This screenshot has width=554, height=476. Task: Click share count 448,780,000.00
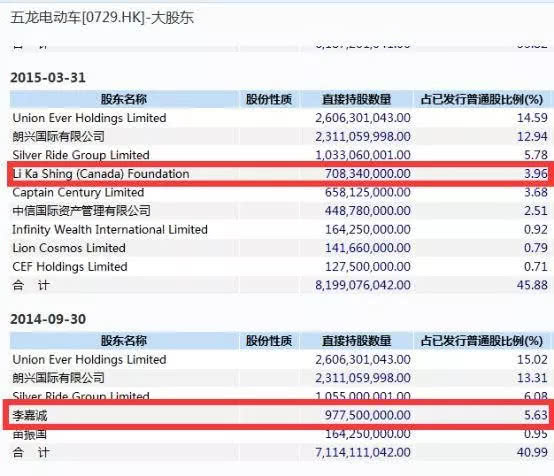(367, 211)
